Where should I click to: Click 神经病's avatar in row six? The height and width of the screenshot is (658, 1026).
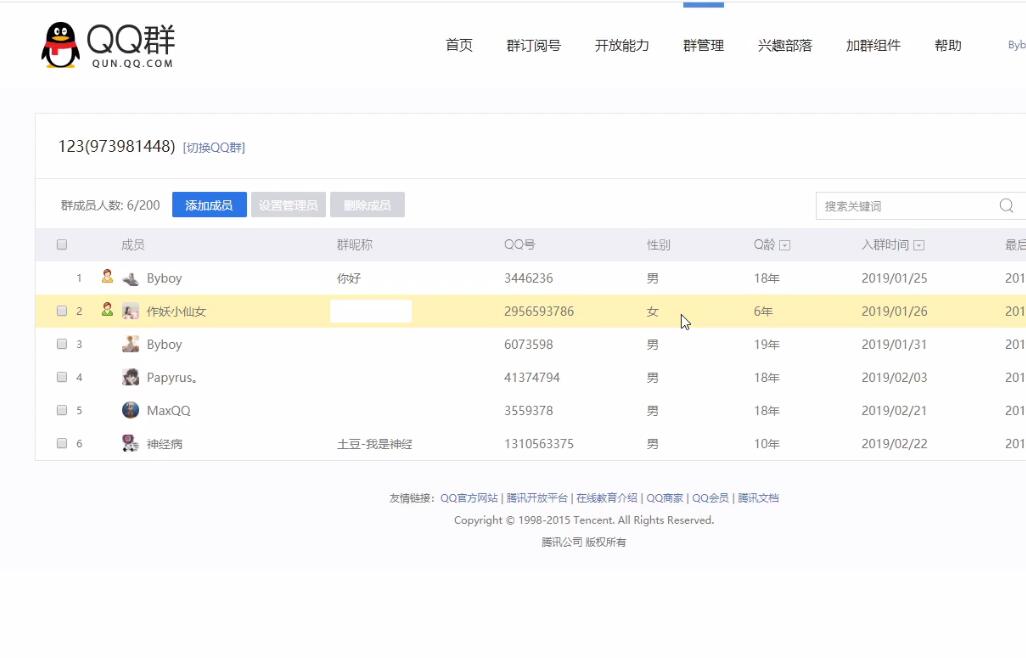point(128,442)
